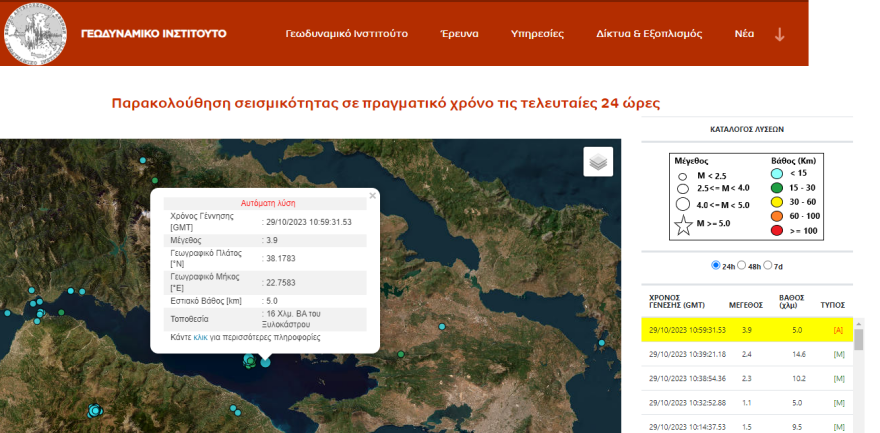This screenshot has width=880, height=433.
Task: Click the Αυτόματη λύση popup heading
Action: (268, 203)
